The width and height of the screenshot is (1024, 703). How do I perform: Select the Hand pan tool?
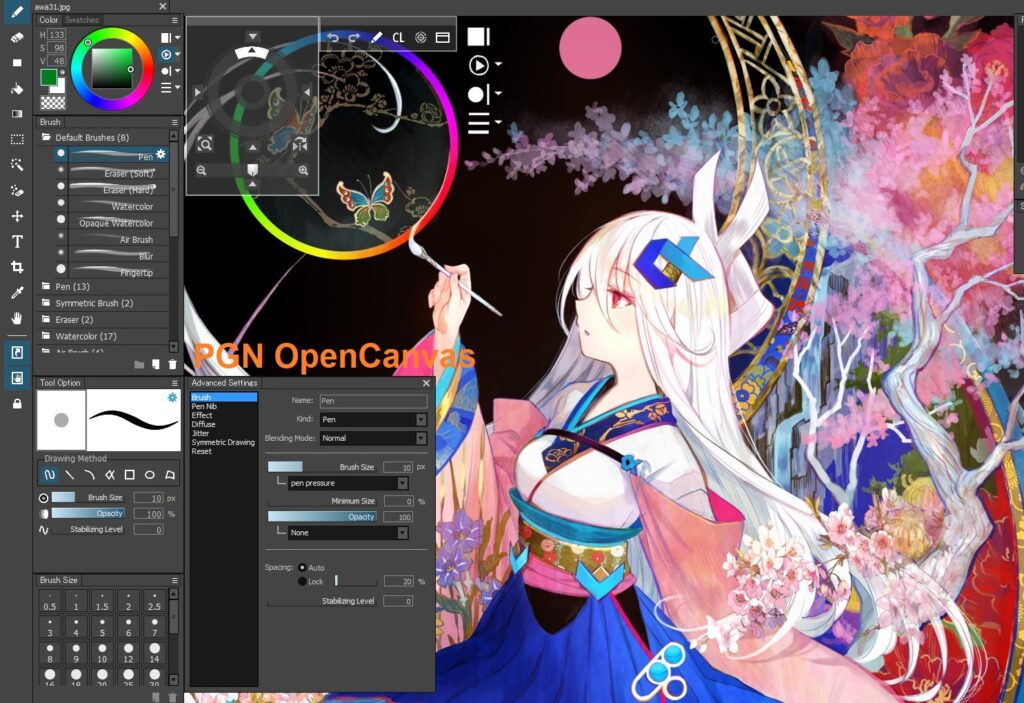coord(17,318)
